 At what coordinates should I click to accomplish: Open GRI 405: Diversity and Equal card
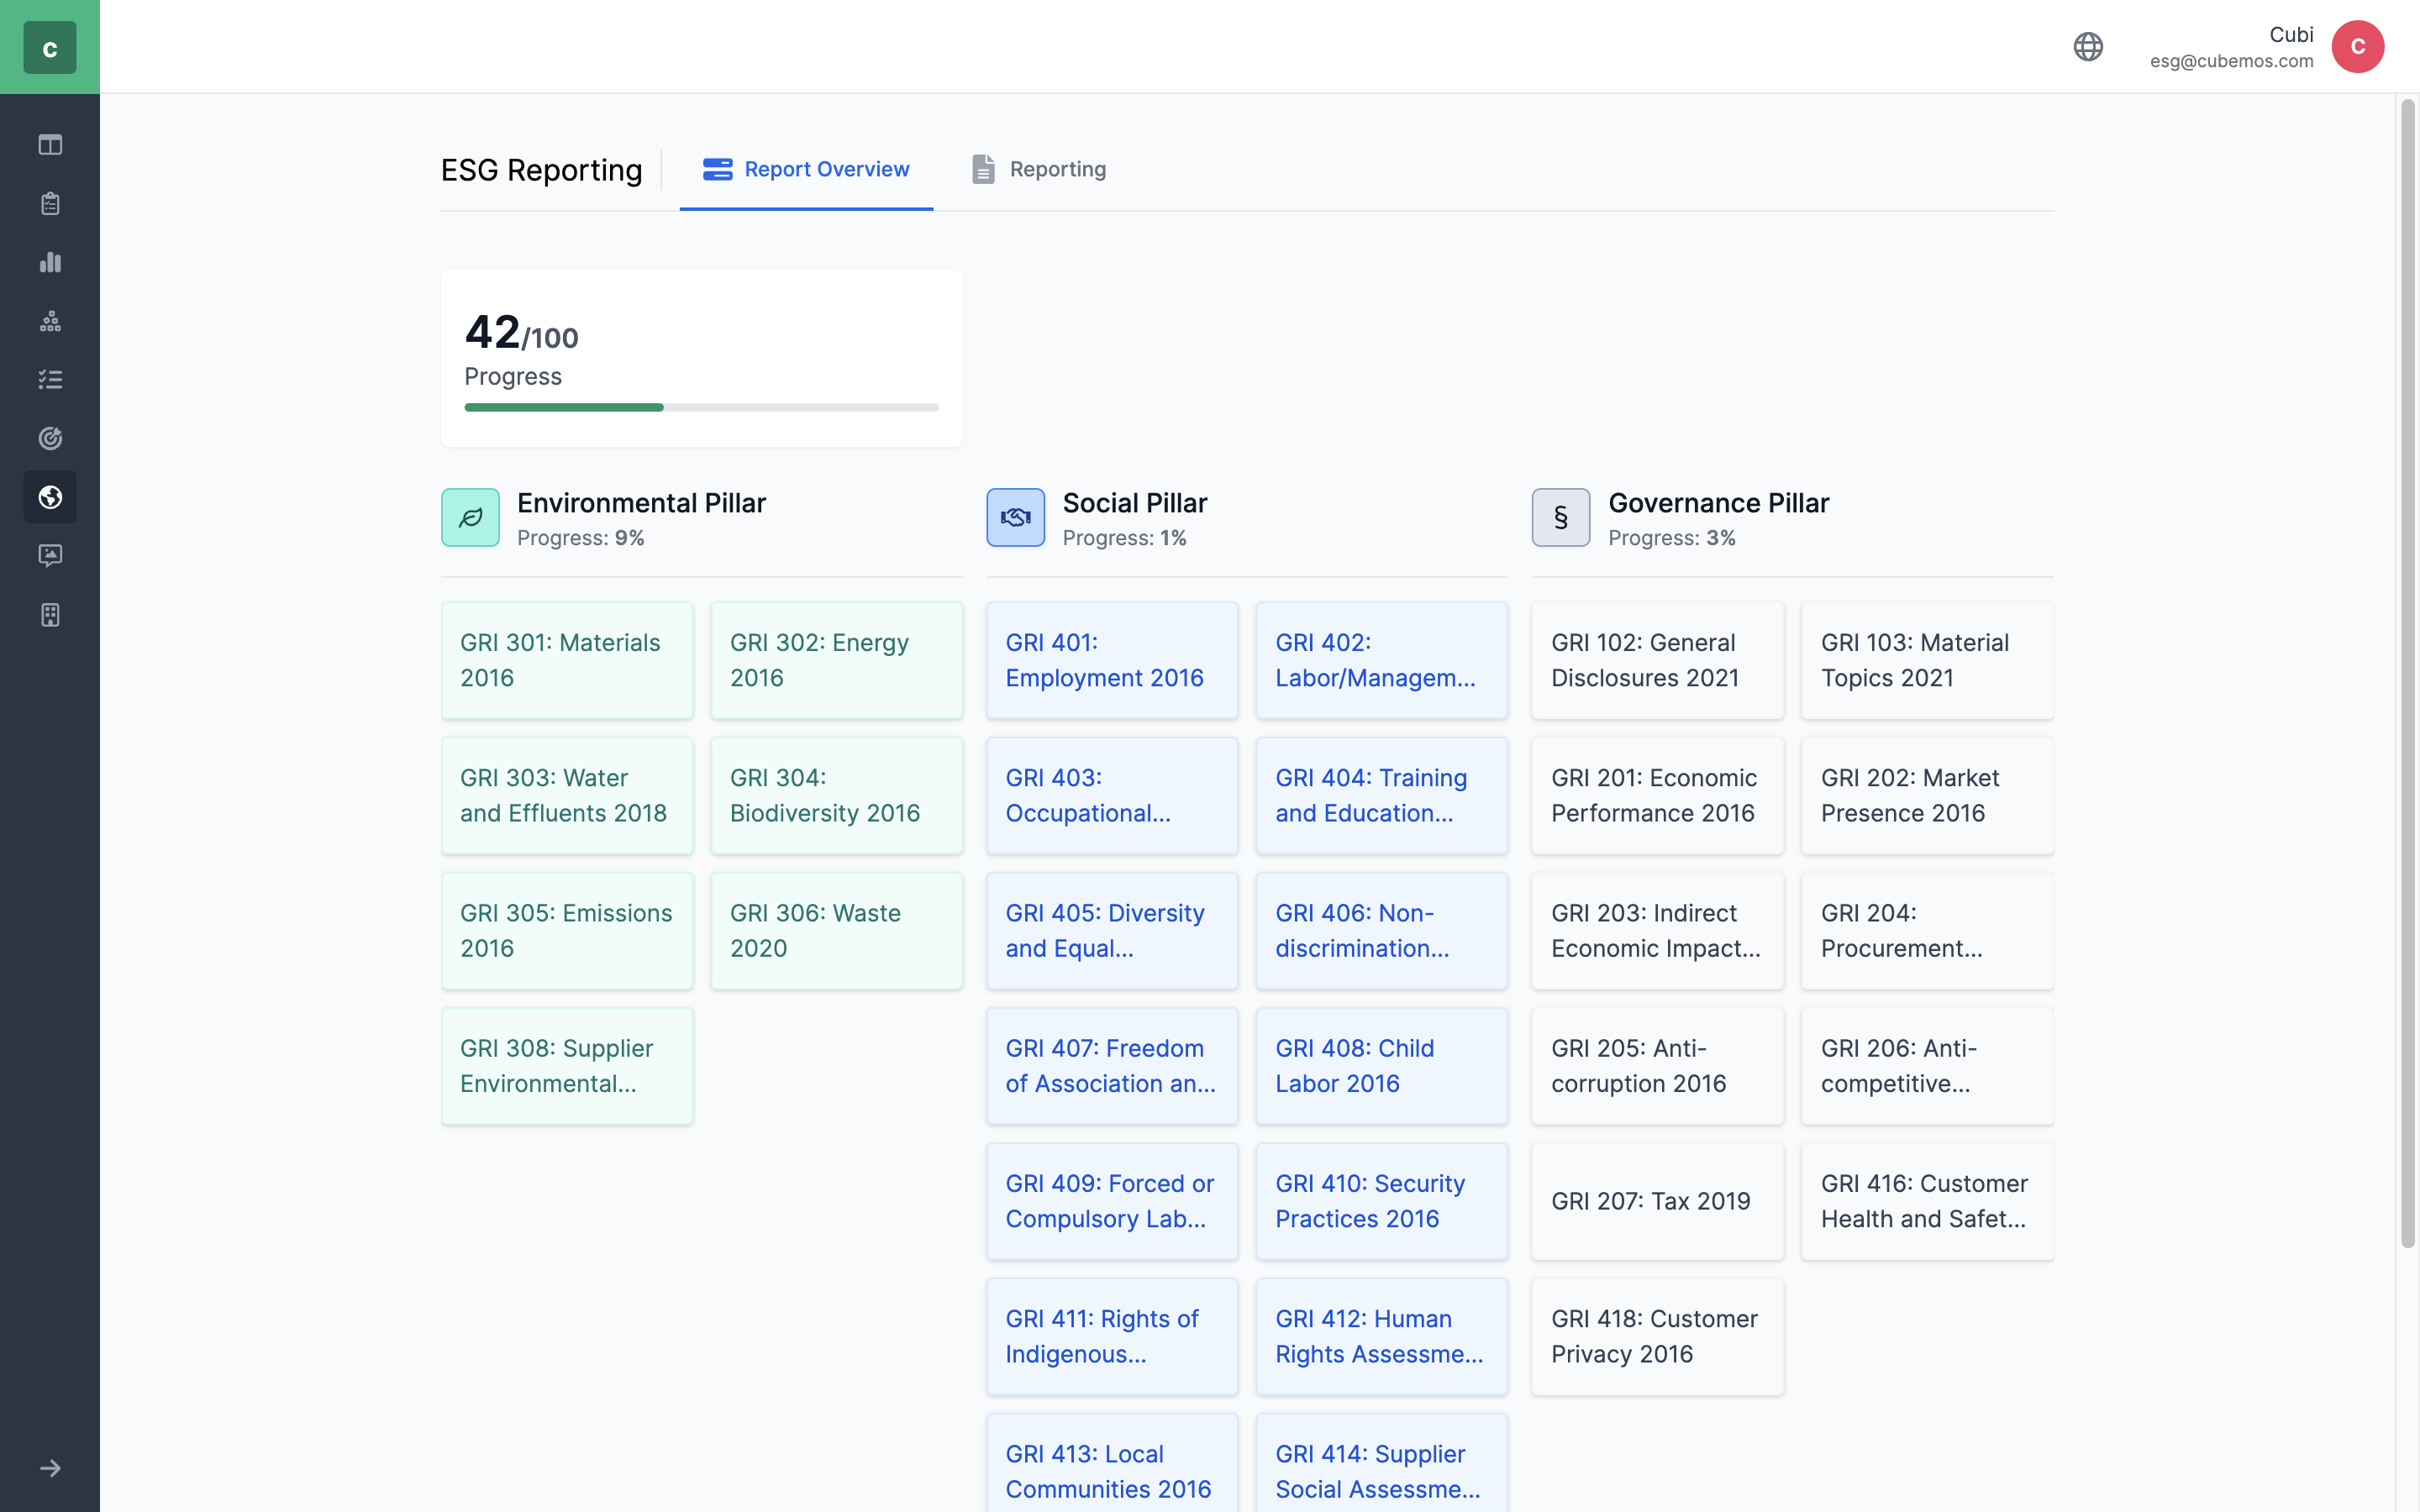(1112, 931)
